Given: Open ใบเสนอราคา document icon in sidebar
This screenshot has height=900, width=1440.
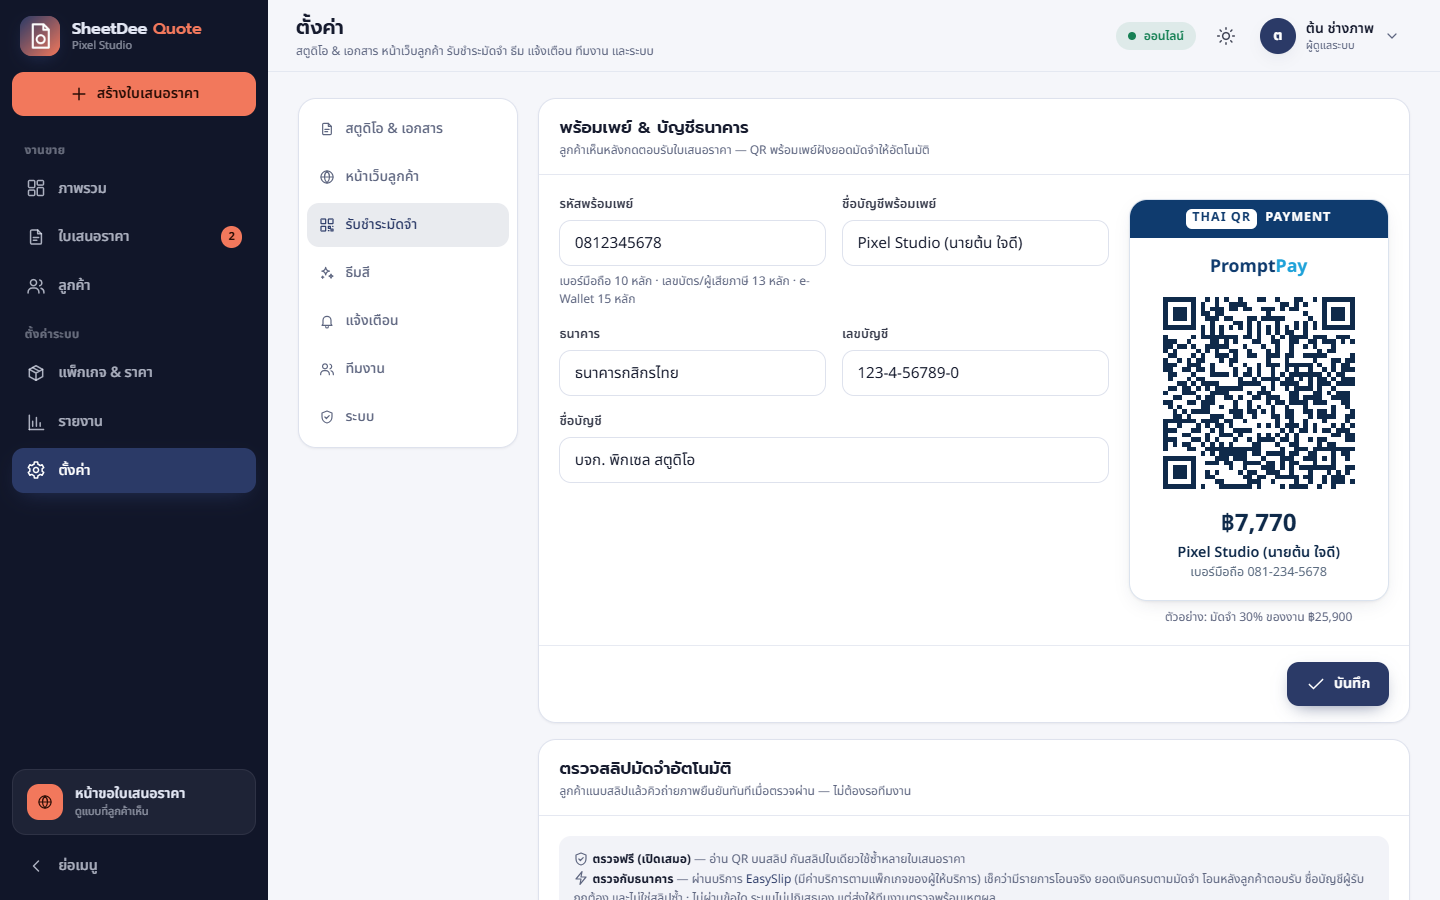Looking at the screenshot, I should pos(36,237).
